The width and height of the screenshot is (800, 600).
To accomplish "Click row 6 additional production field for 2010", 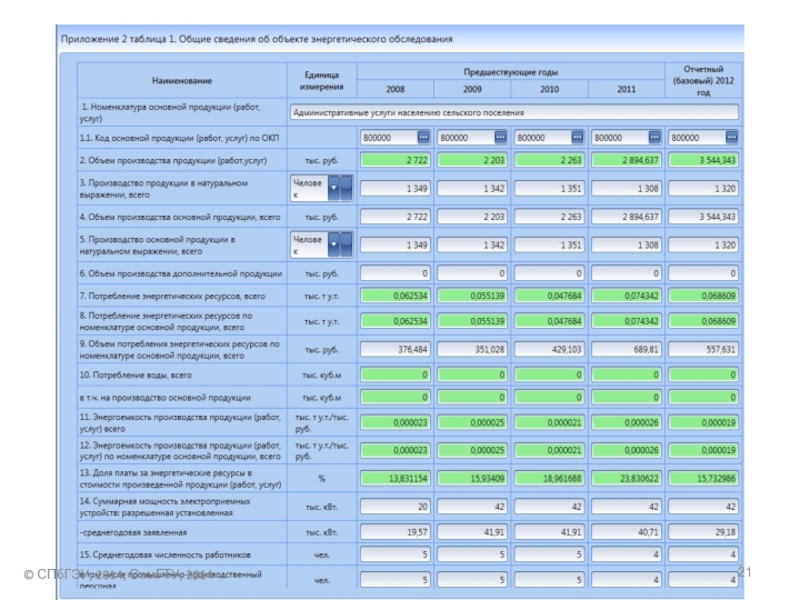I will 550,273.
